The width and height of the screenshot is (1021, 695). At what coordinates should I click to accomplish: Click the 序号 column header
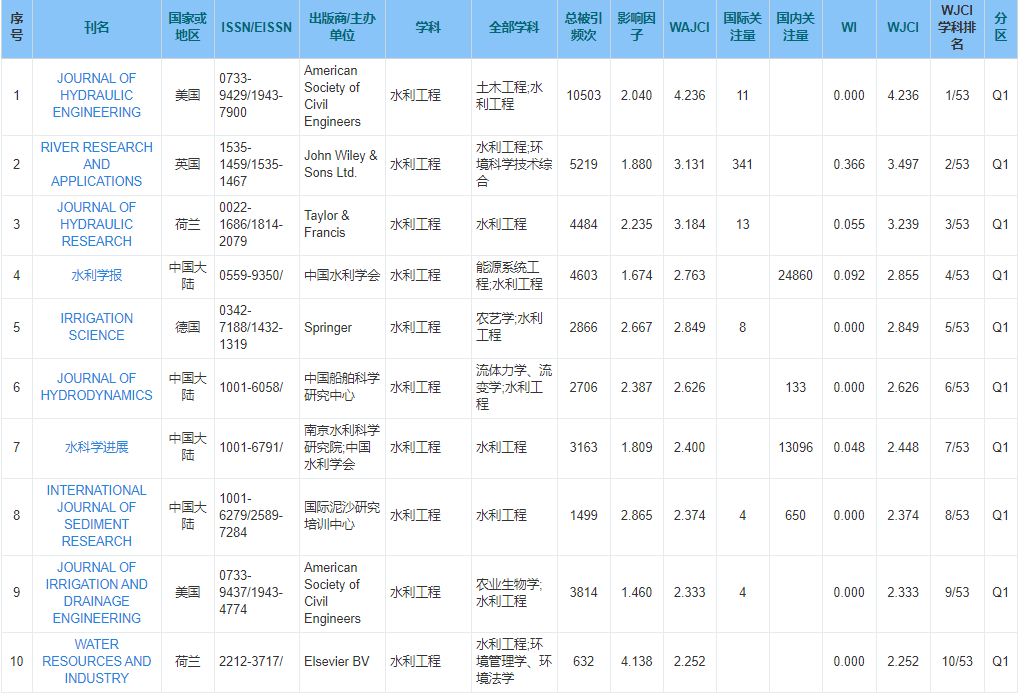(x=16, y=27)
